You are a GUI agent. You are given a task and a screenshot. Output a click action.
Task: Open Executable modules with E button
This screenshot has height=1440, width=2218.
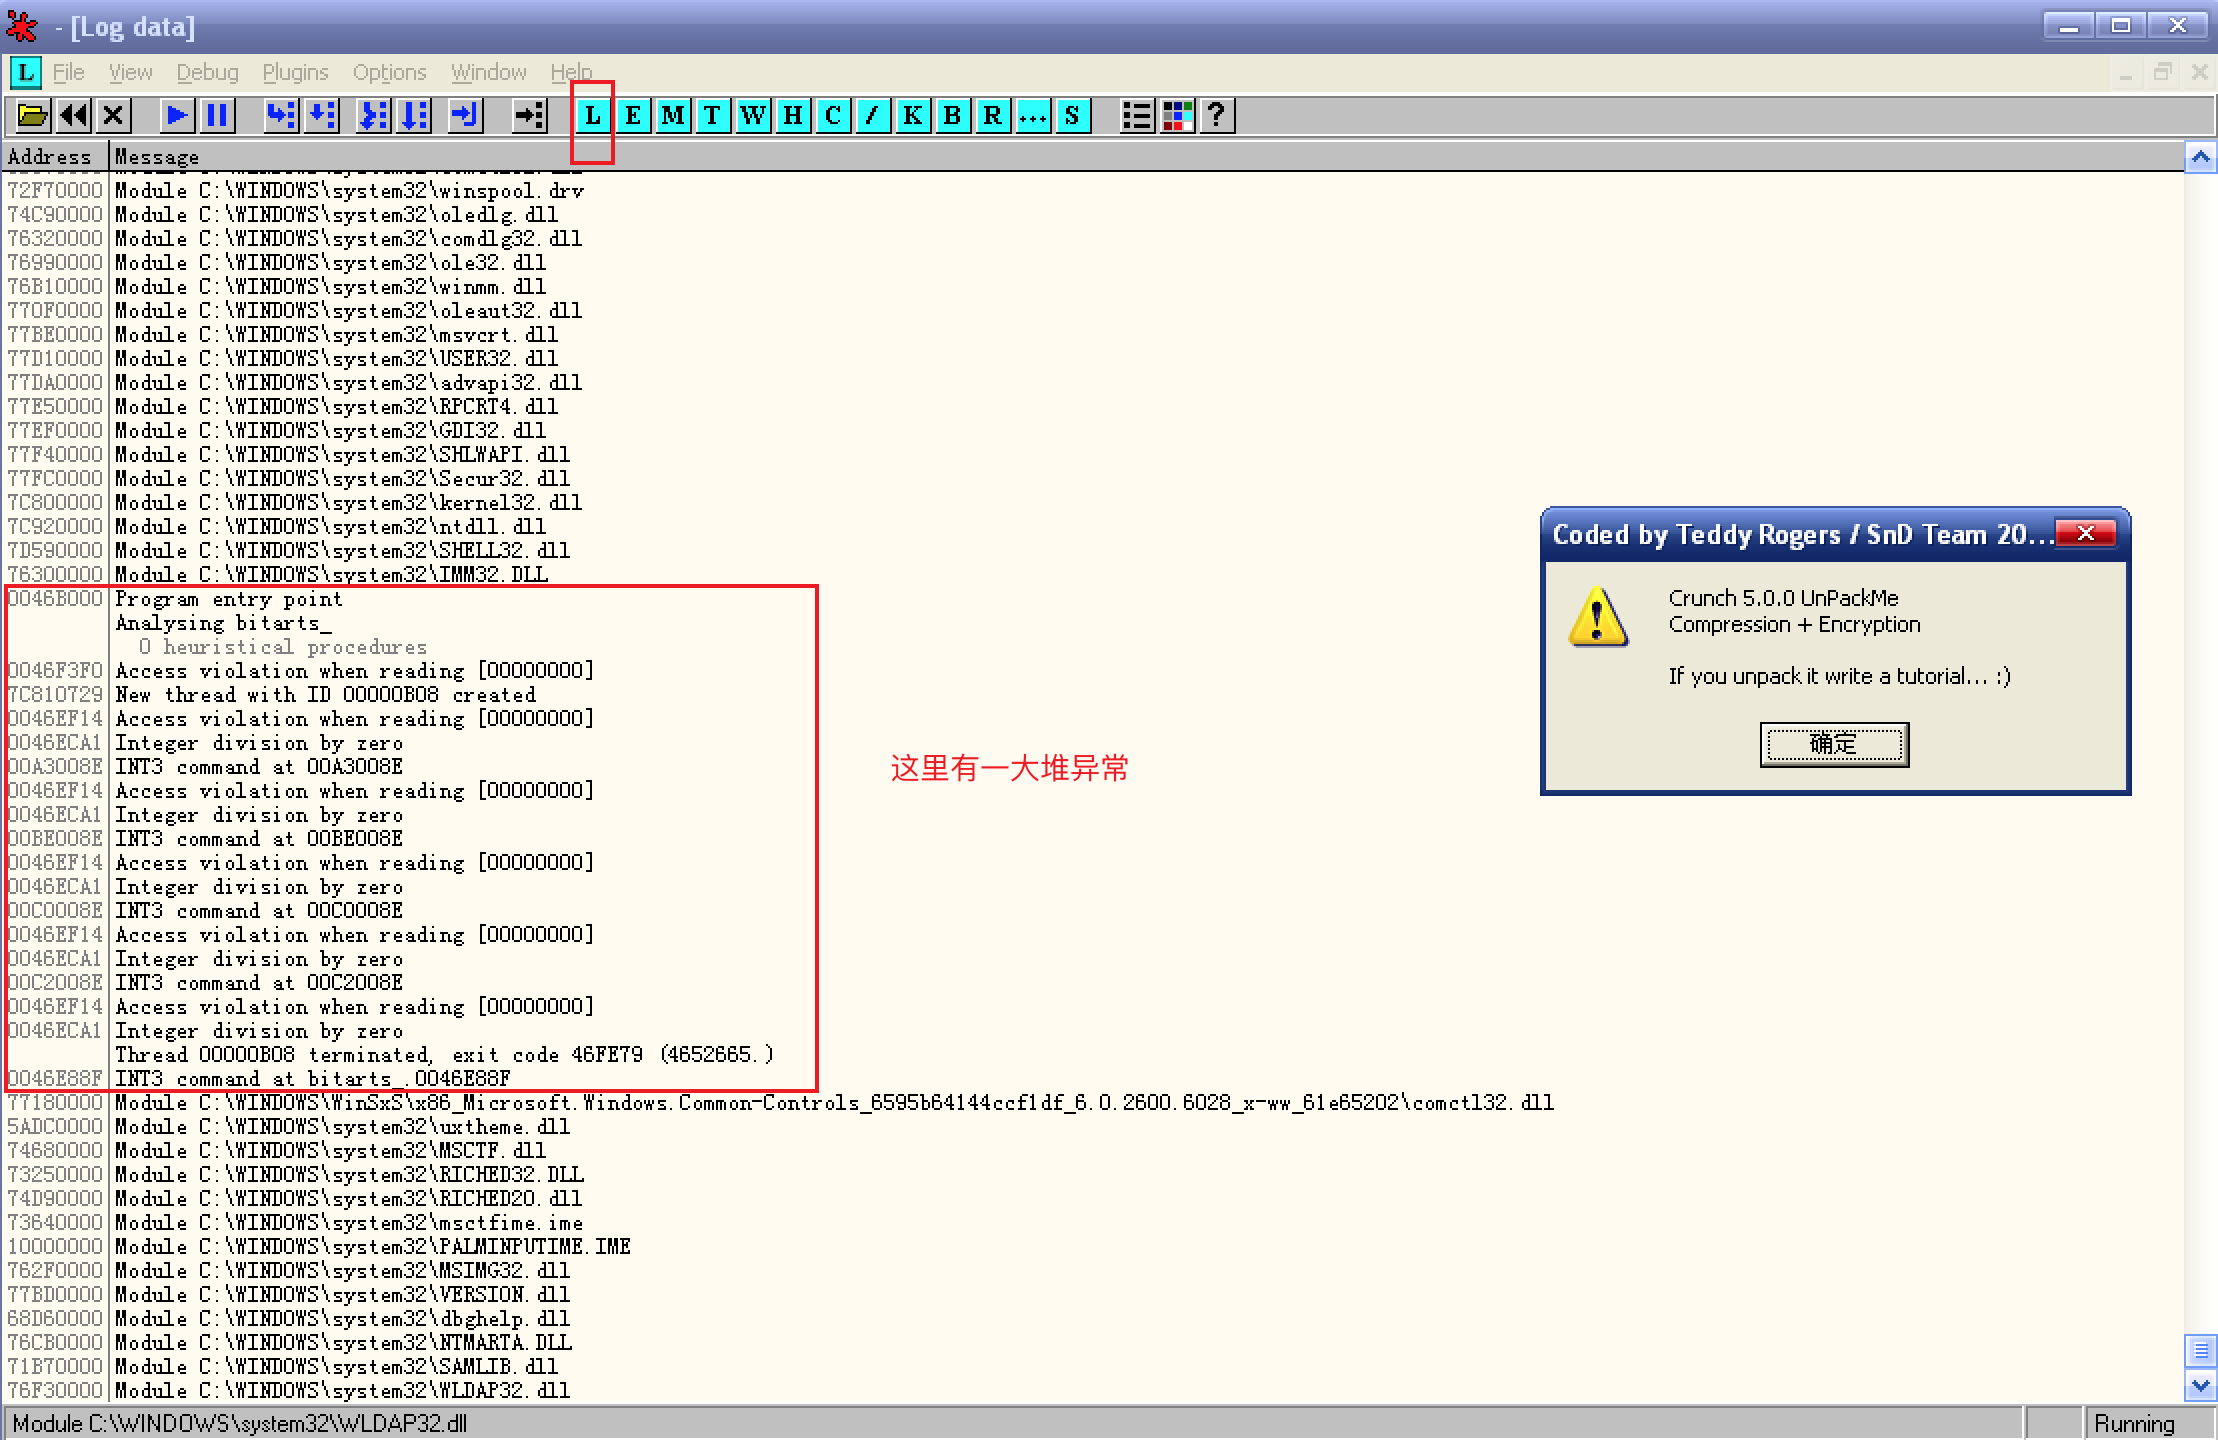[633, 116]
